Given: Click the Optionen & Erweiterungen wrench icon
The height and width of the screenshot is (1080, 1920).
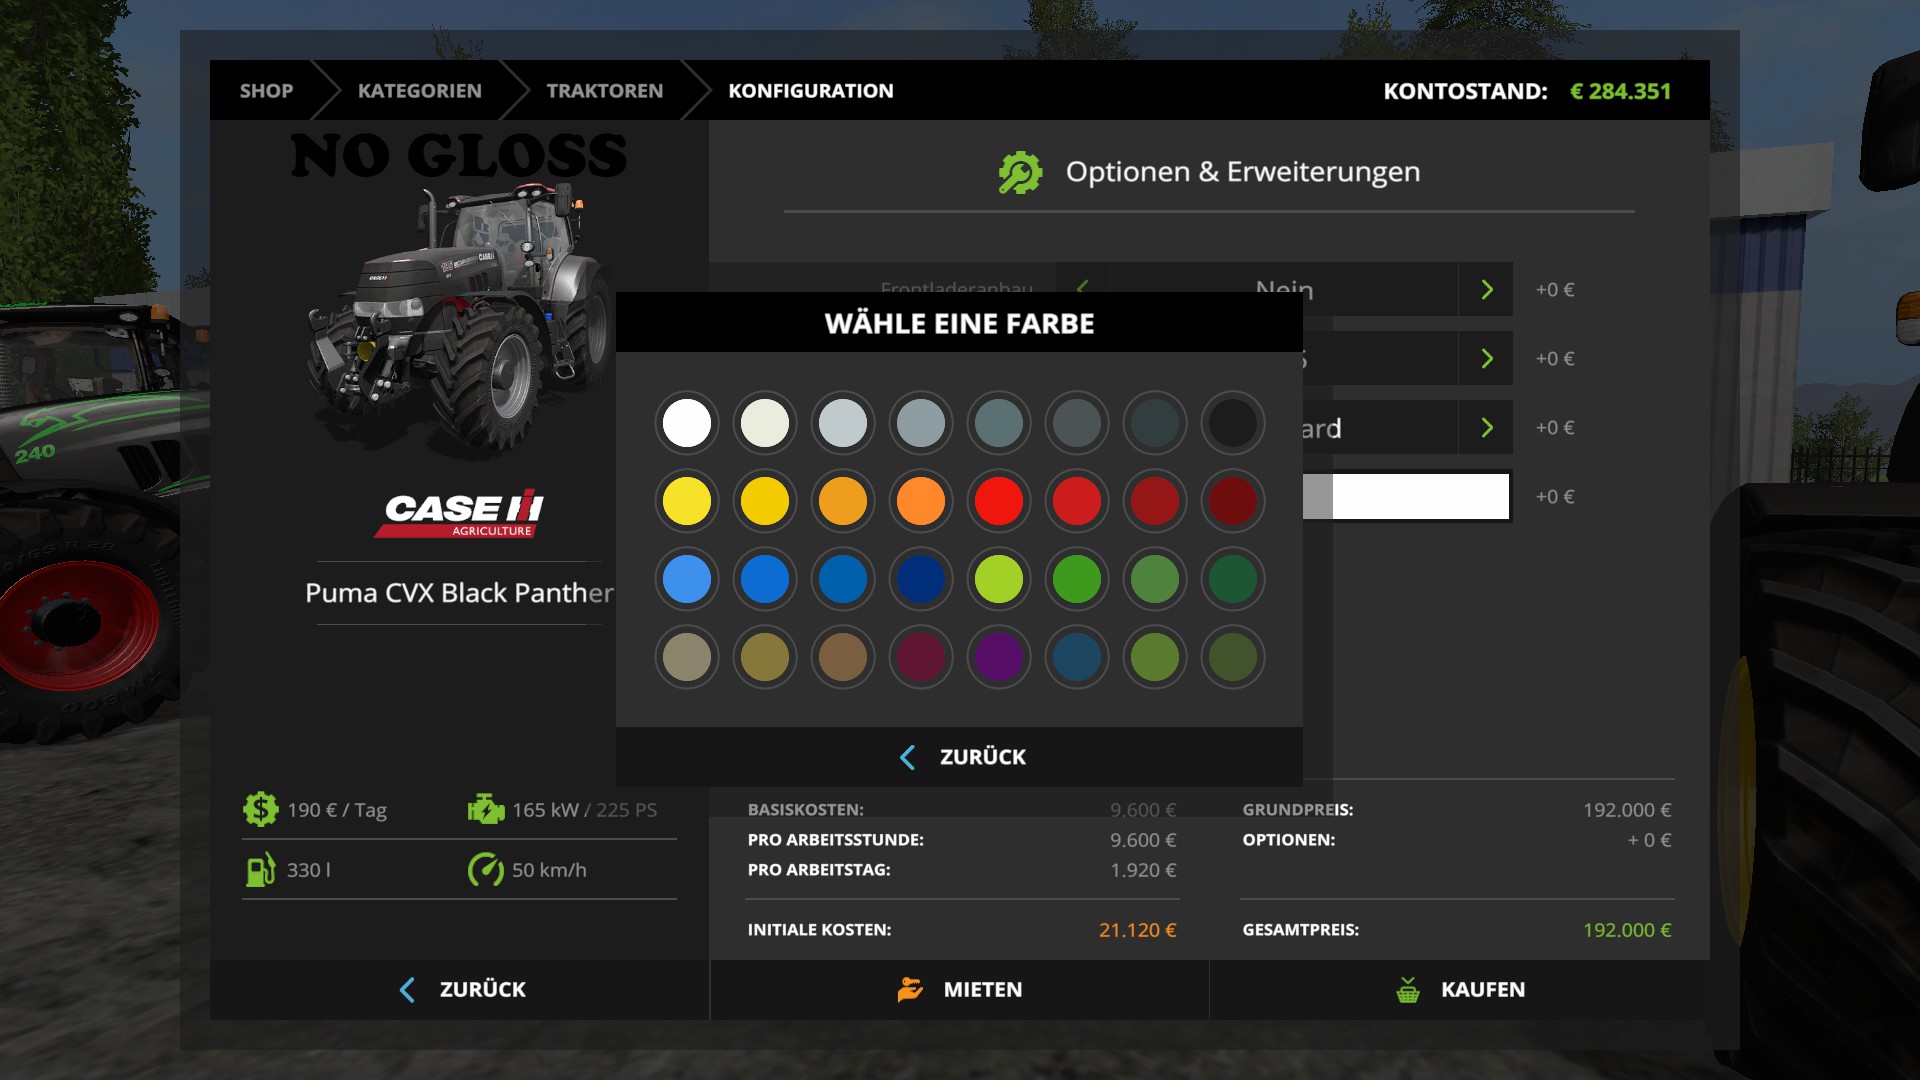Looking at the screenshot, I should click(x=1020, y=172).
